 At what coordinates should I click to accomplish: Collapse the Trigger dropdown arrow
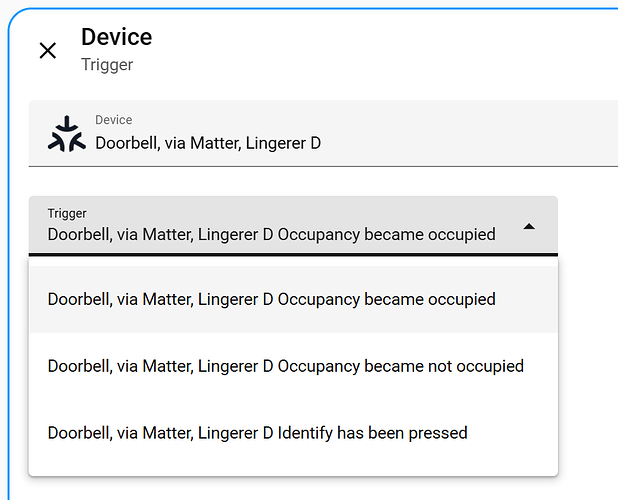pyautogui.click(x=529, y=226)
